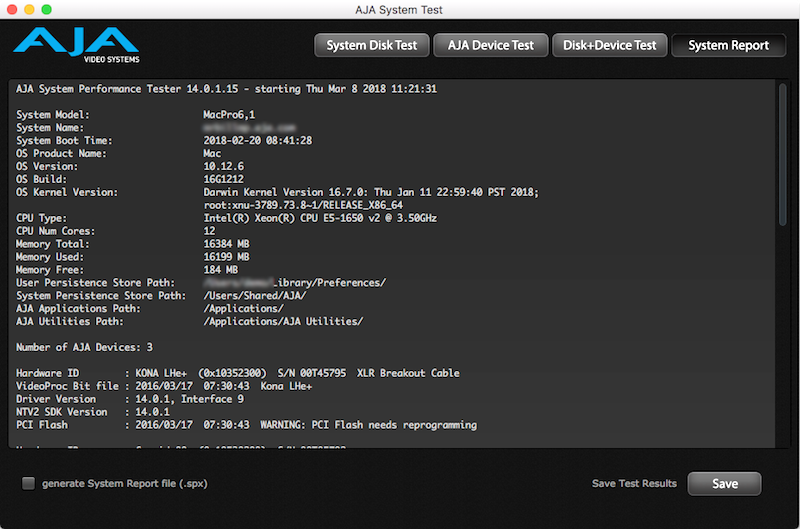This screenshot has height=529, width=800.
Task: Show the System Report tab
Action: pyautogui.click(x=728, y=45)
